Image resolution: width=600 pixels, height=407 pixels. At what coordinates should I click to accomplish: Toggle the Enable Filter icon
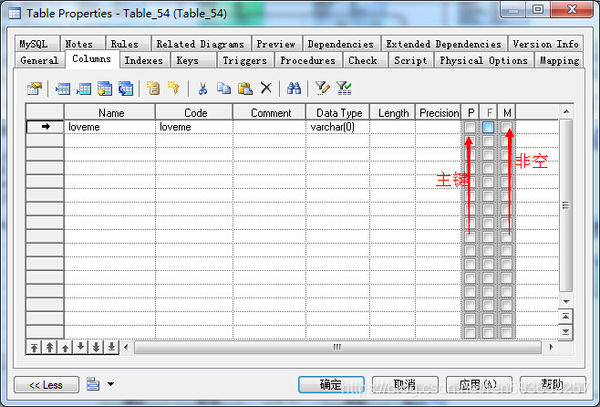344,89
